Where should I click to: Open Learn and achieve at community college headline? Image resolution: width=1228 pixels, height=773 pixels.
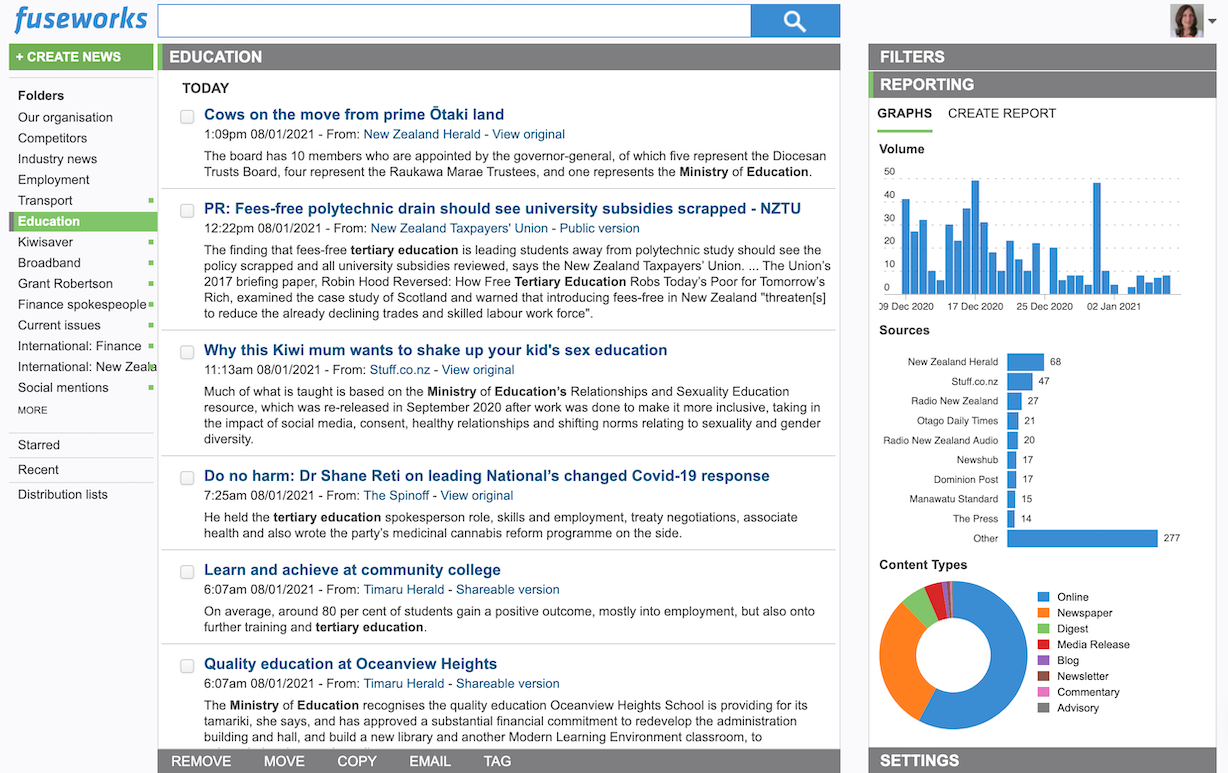tap(352, 570)
